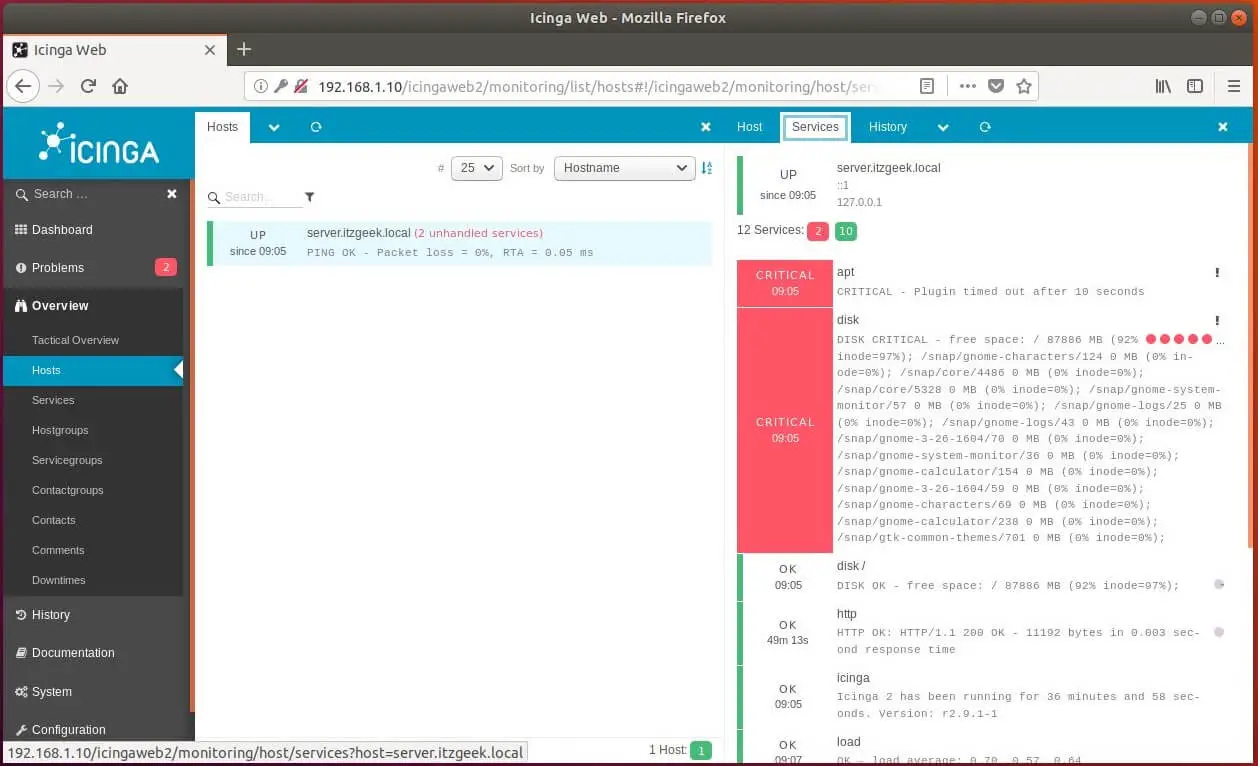Open server.itzgeek.local in host list
Viewport: 1258px width, 766px height.
click(x=359, y=233)
